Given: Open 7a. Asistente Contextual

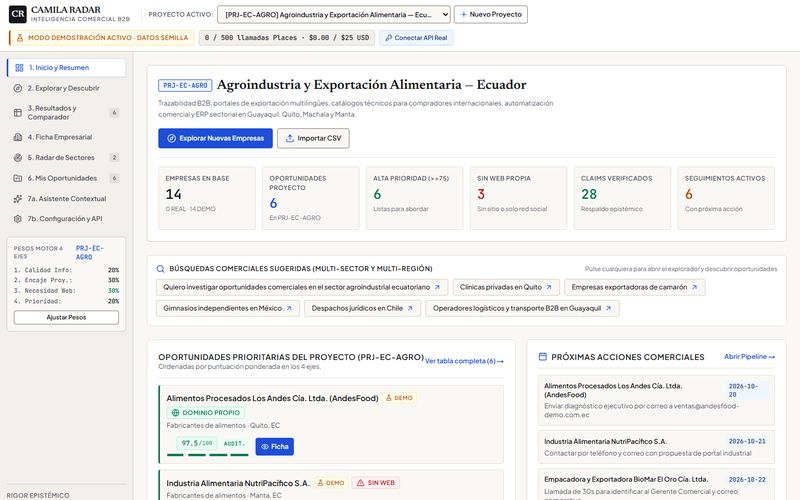Looking at the screenshot, I should point(66,198).
